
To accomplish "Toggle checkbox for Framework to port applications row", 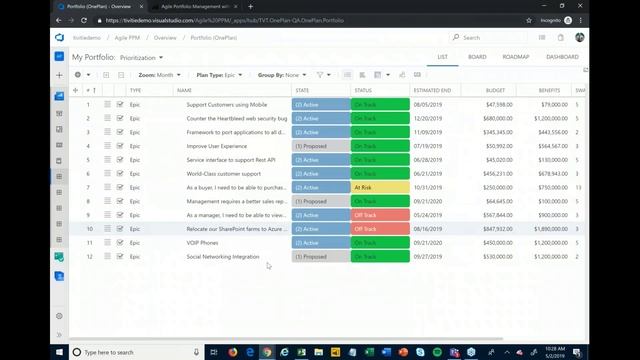I will coord(120,132).
